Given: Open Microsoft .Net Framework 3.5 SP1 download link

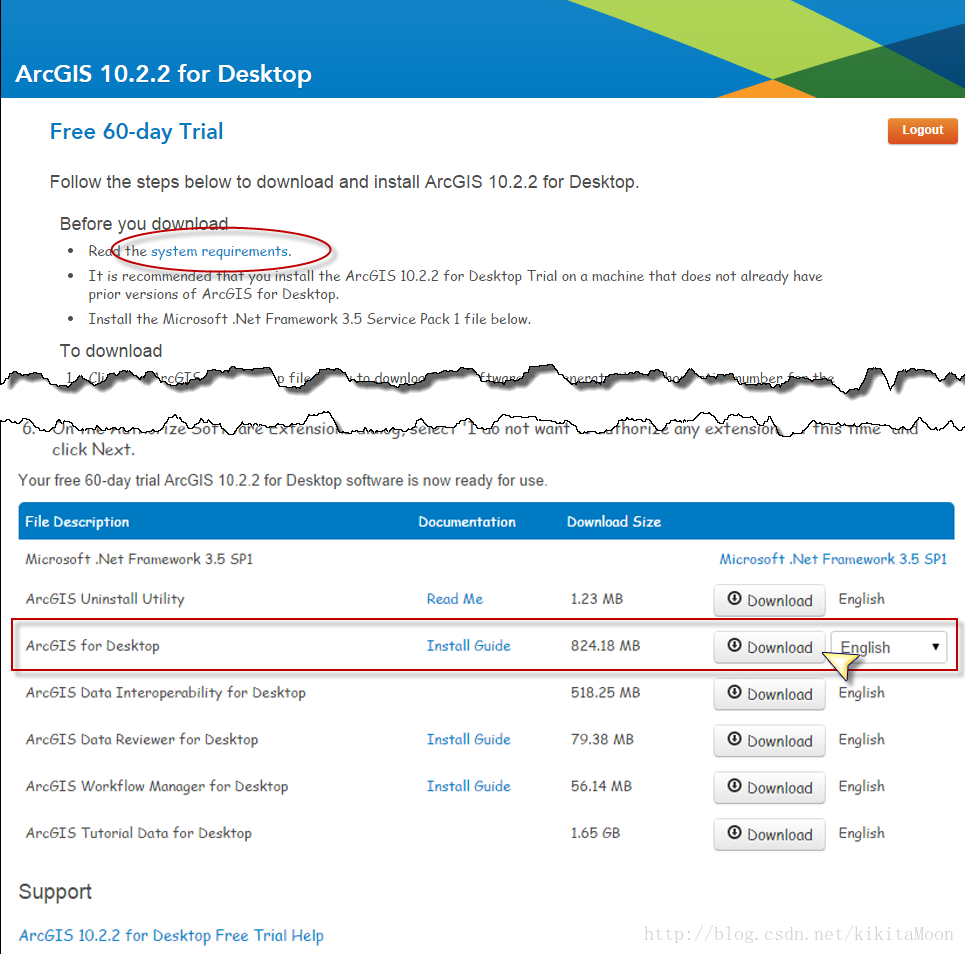Looking at the screenshot, I should pyautogui.click(x=833, y=559).
